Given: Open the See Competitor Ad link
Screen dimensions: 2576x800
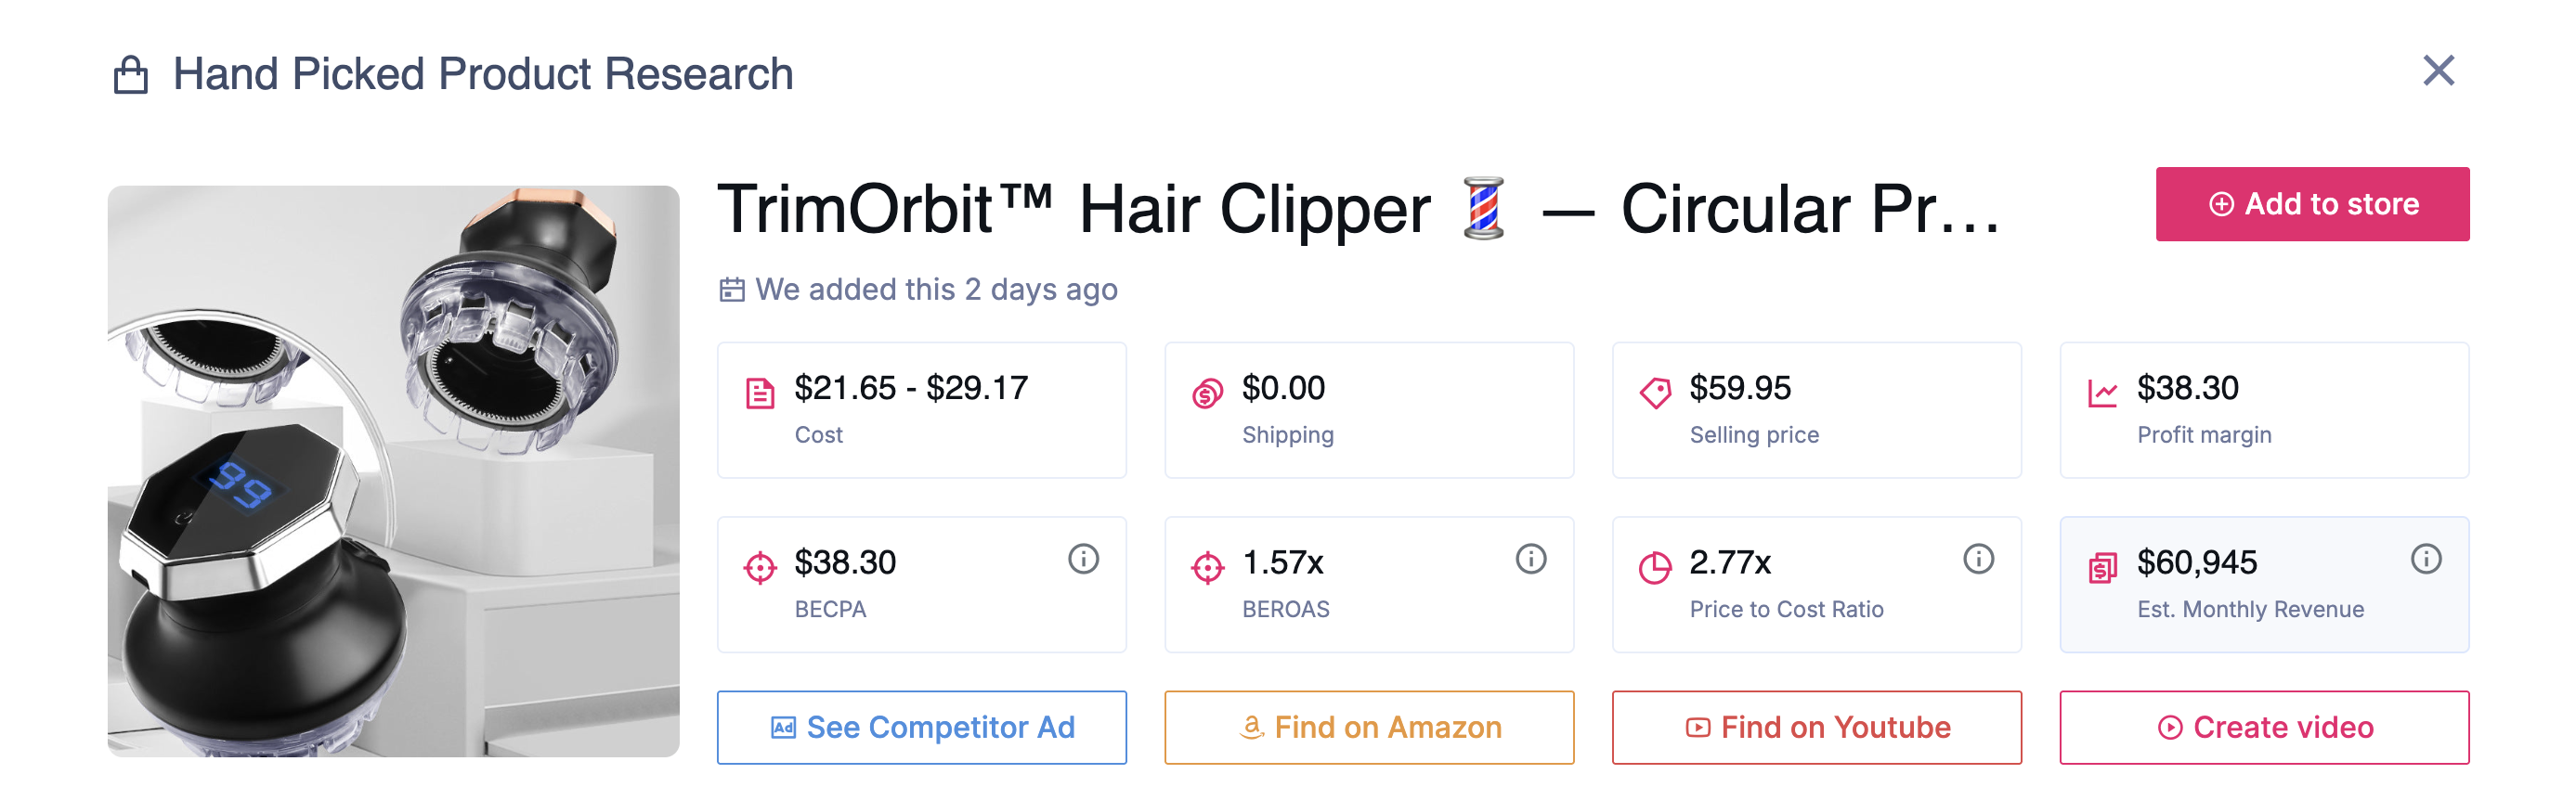Looking at the screenshot, I should 921,727.
